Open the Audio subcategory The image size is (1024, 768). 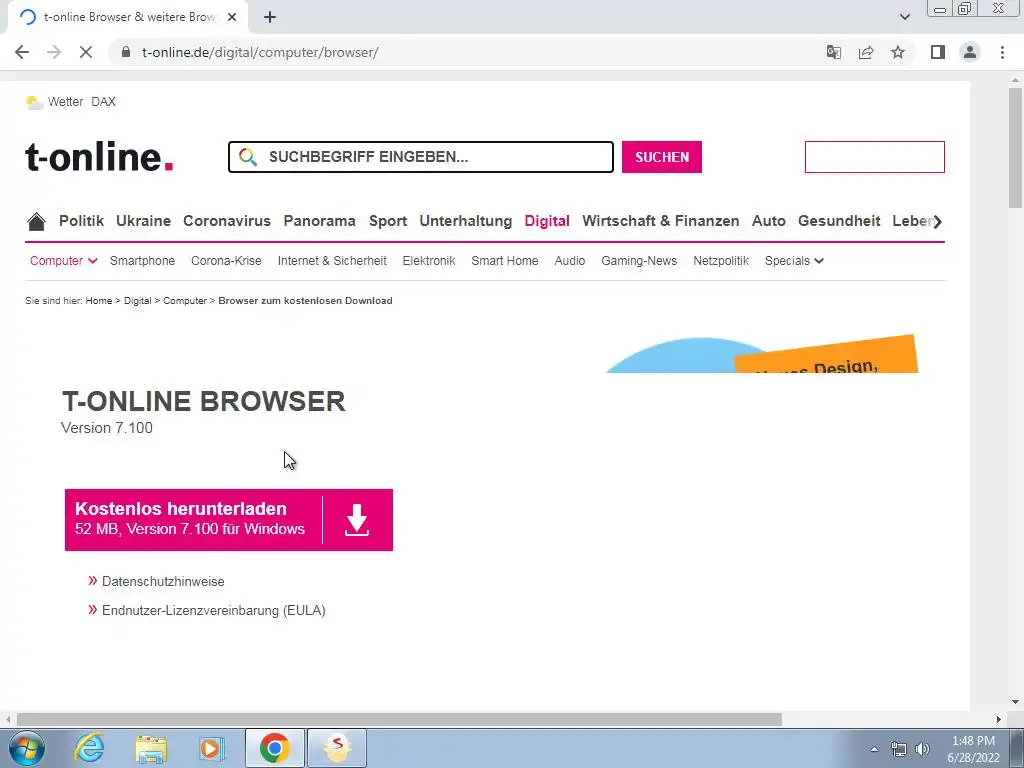(569, 261)
